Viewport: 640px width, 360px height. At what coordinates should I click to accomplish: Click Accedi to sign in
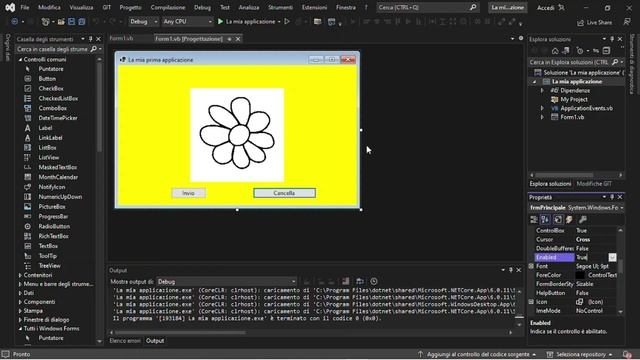[545, 7]
